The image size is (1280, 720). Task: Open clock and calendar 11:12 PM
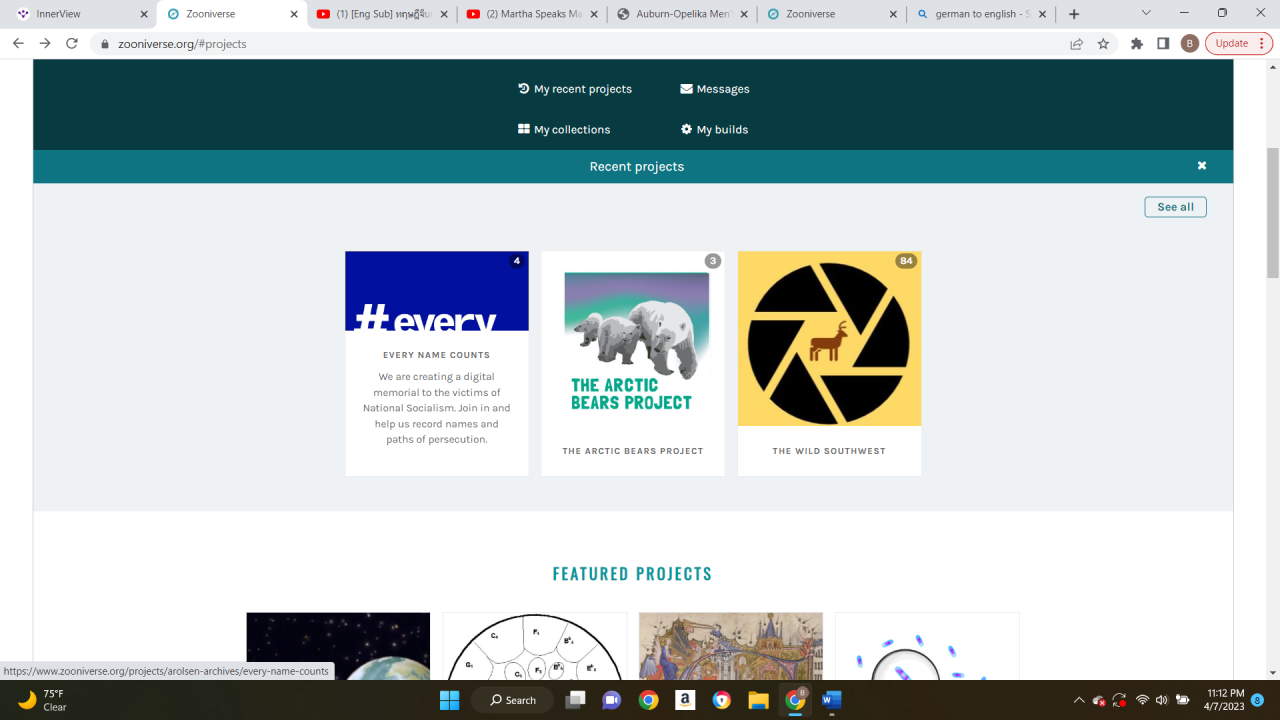(x=1225, y=700)
